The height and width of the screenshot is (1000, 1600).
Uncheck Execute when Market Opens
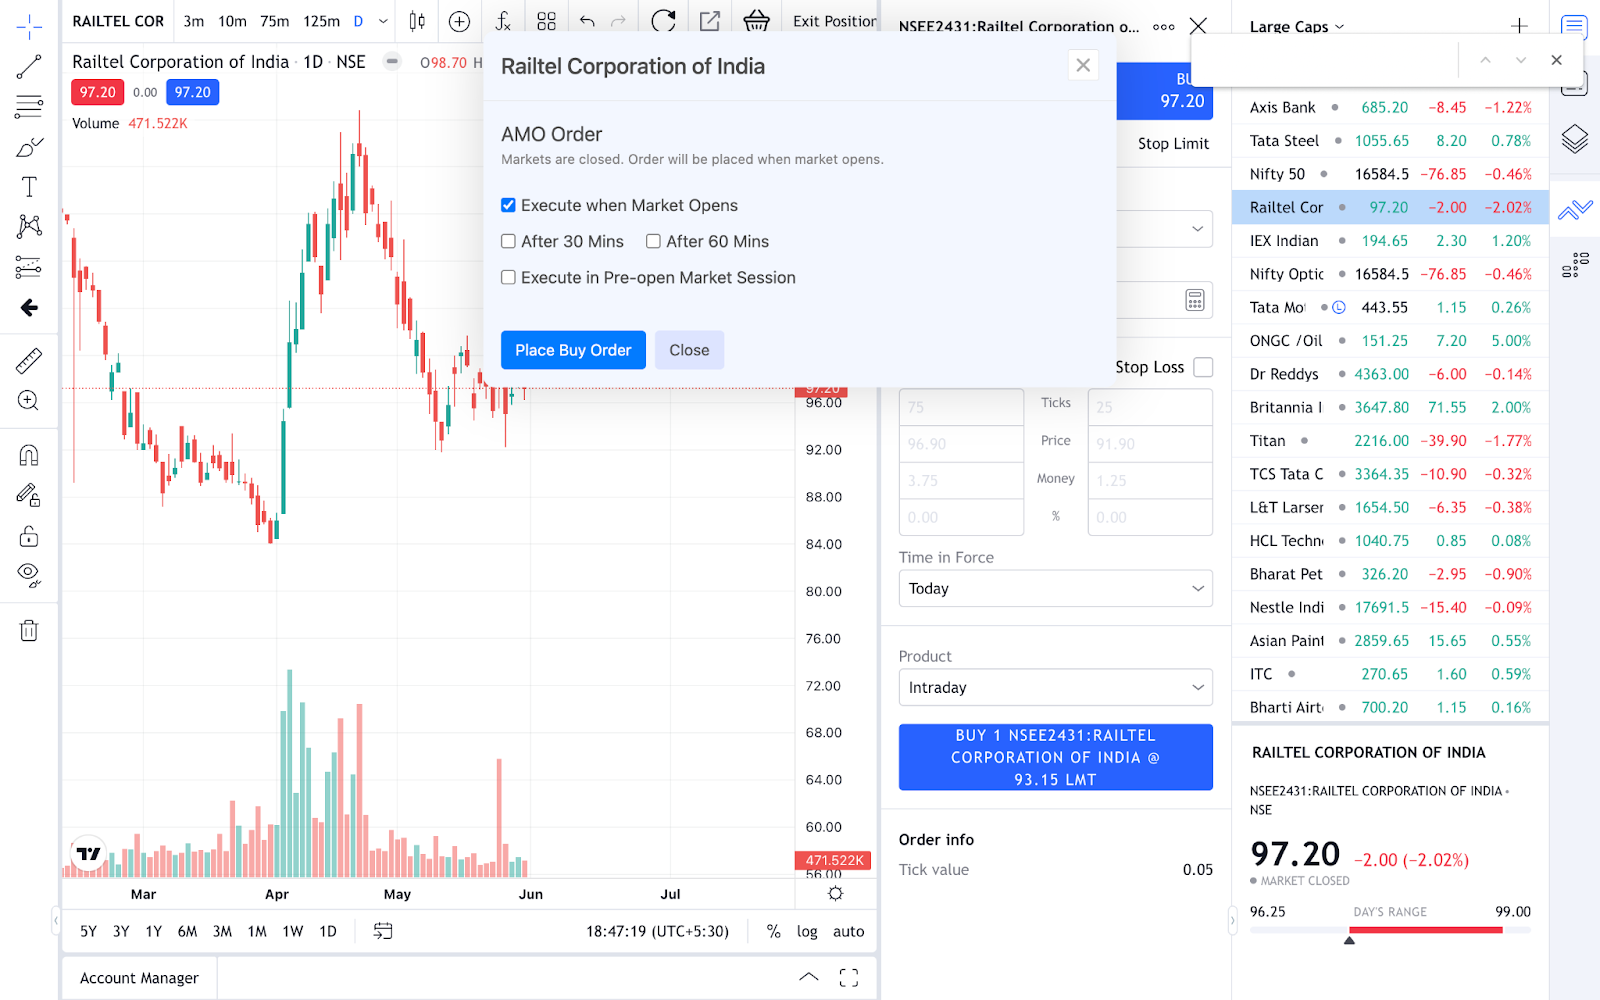[509, 205]
